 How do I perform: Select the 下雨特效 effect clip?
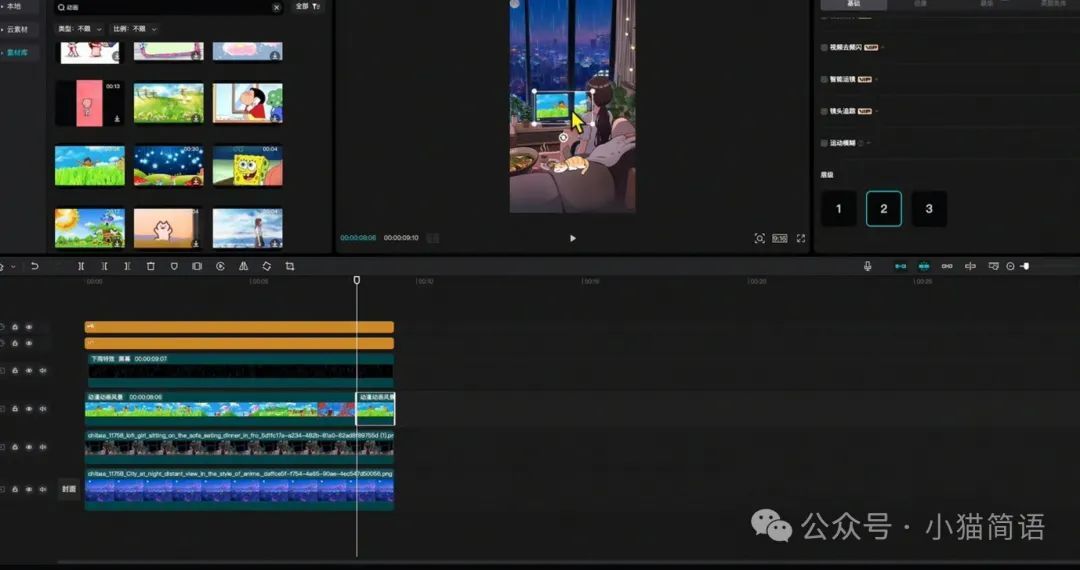[239, 370]
